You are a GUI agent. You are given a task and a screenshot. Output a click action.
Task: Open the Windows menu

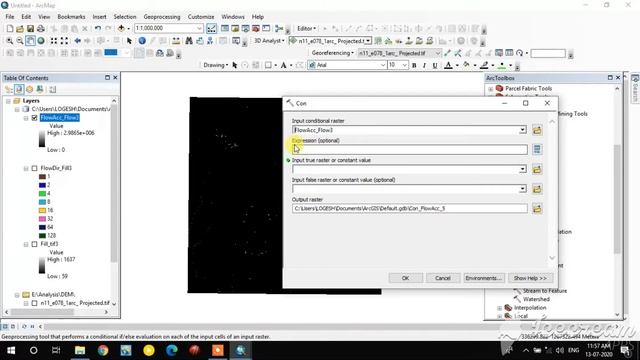(x=233, y=17)
